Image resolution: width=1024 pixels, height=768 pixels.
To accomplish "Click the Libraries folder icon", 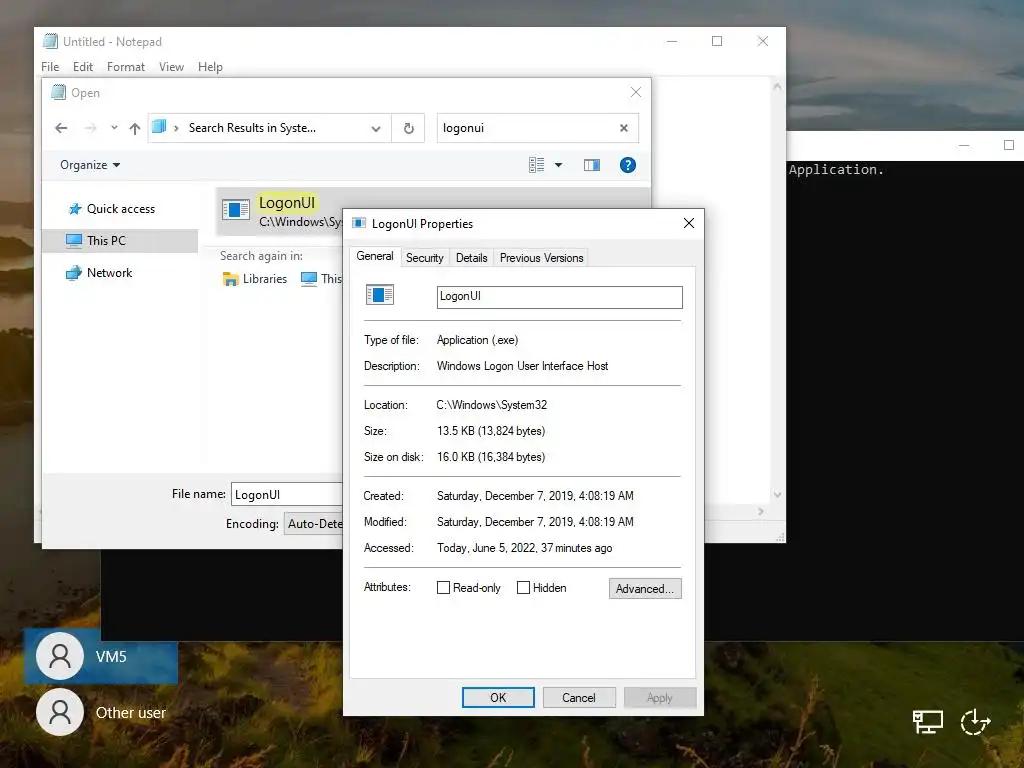I will [x=231, y=280].
